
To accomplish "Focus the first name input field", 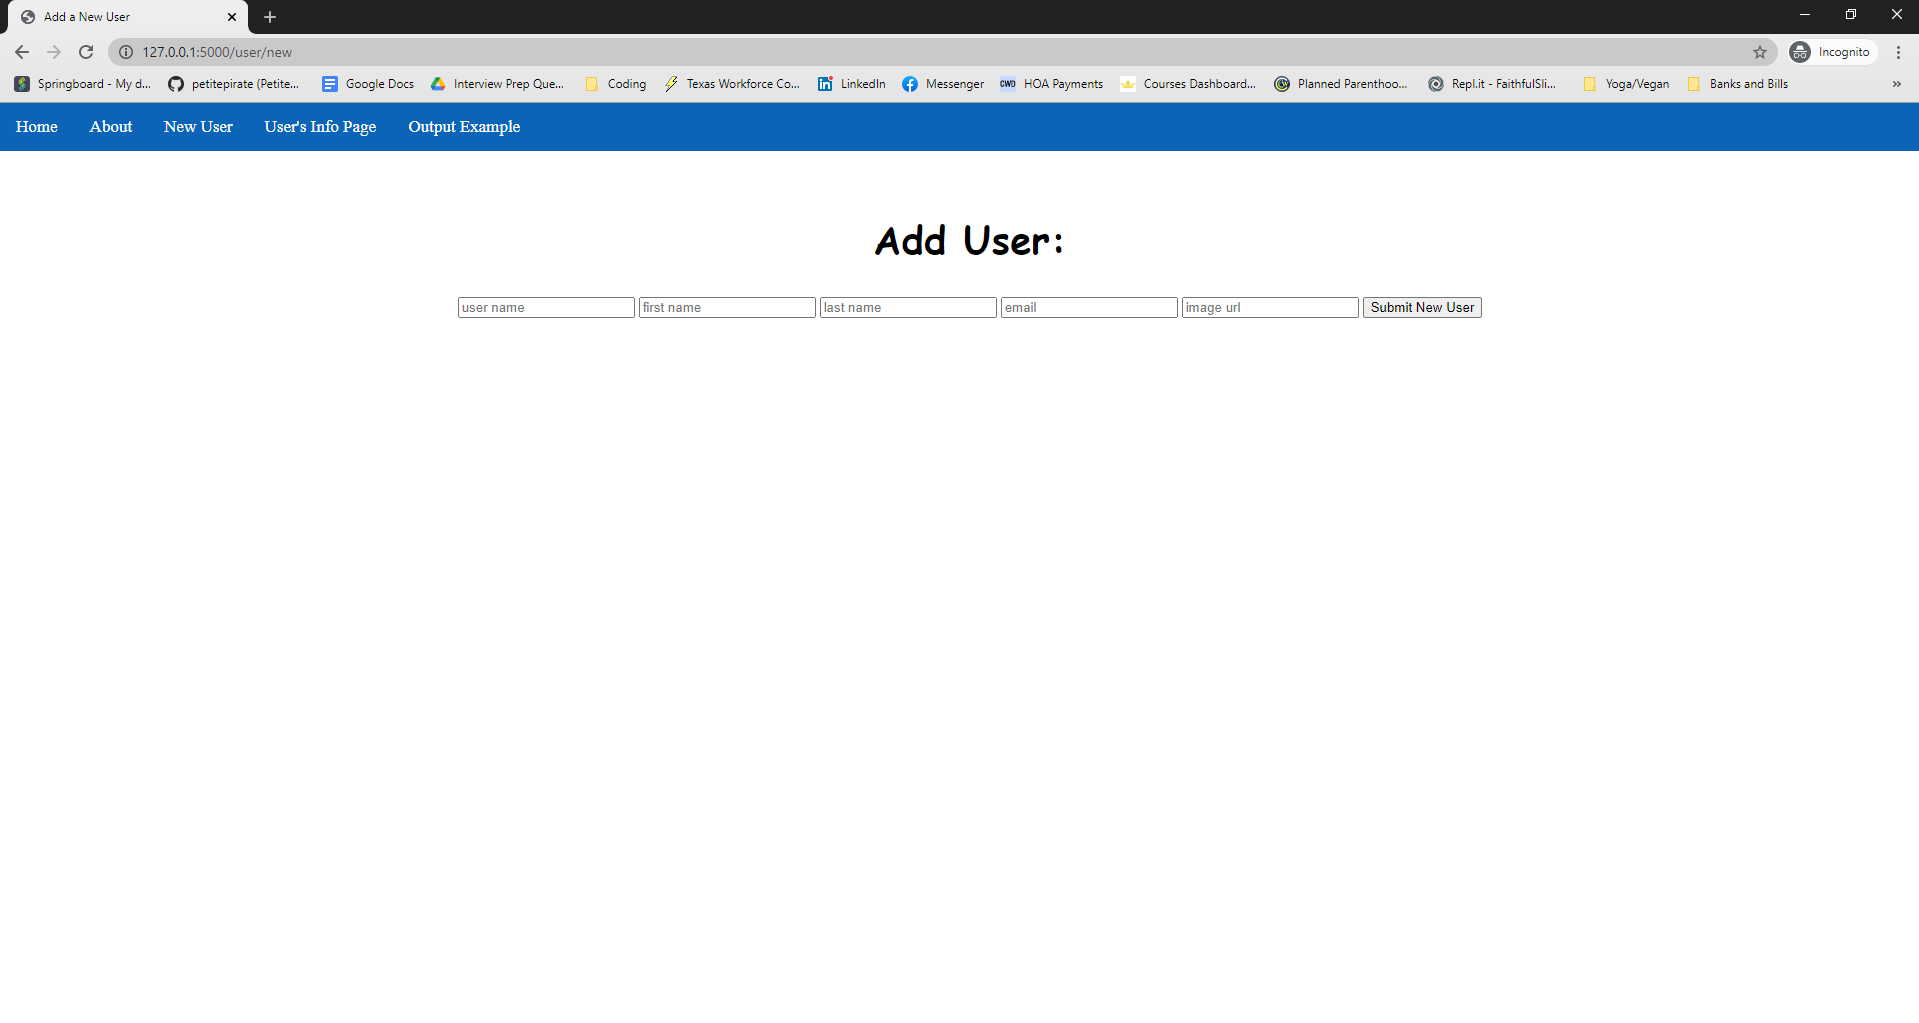I will (727, 308).
